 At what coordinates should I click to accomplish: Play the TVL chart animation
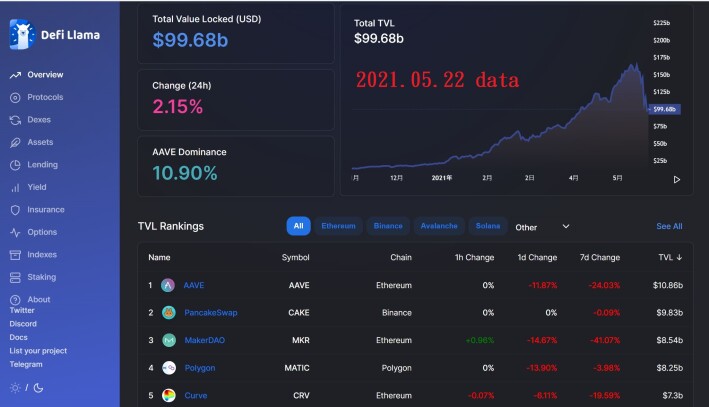(x=677, y=180)
